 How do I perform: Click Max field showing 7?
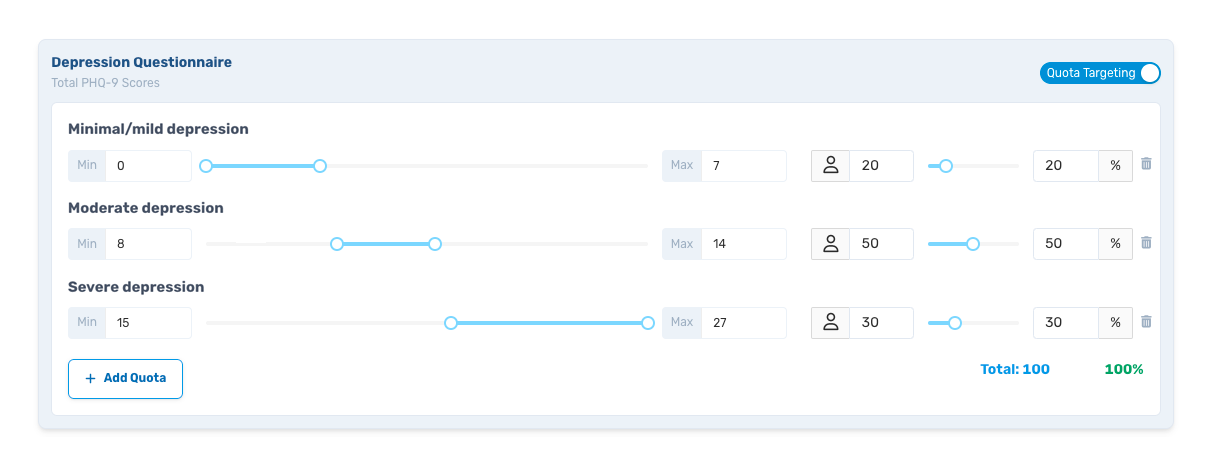(x=743, y=165)
